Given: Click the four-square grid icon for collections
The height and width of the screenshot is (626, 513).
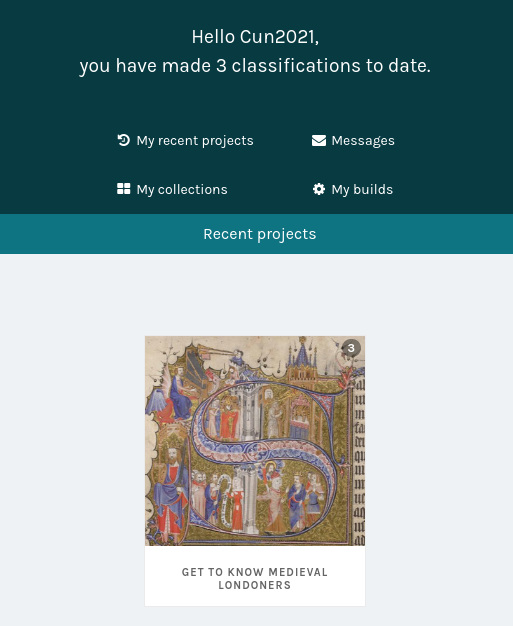Looking at the screenshot, I should [x=123, y=189].
